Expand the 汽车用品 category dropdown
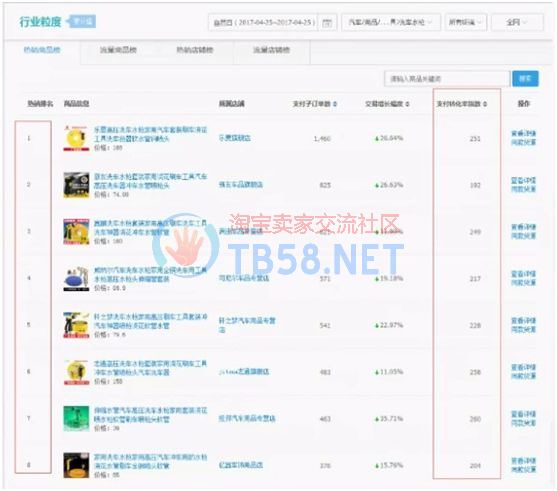Screen dimensions: 557x491 [x=391, y=22]
